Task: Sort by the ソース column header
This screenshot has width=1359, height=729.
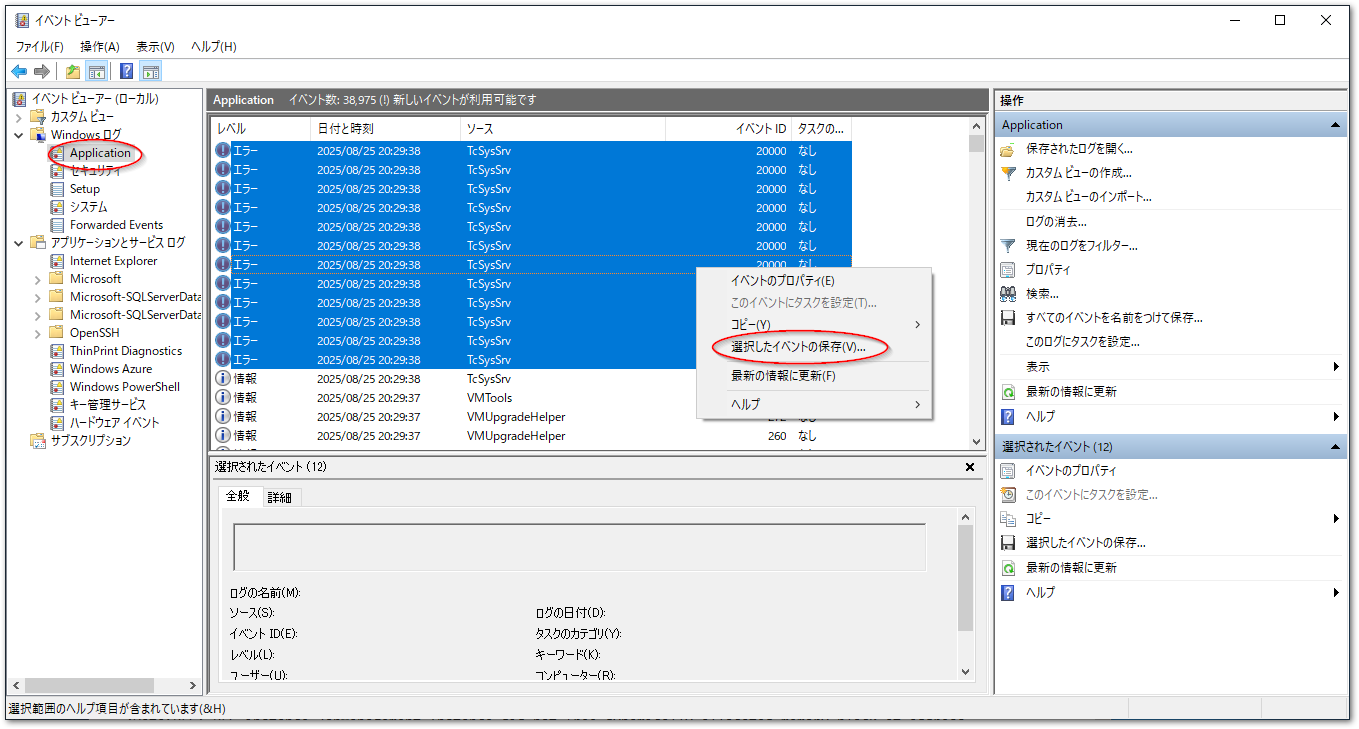Action: pyautogui.click(x=563, y=129)
